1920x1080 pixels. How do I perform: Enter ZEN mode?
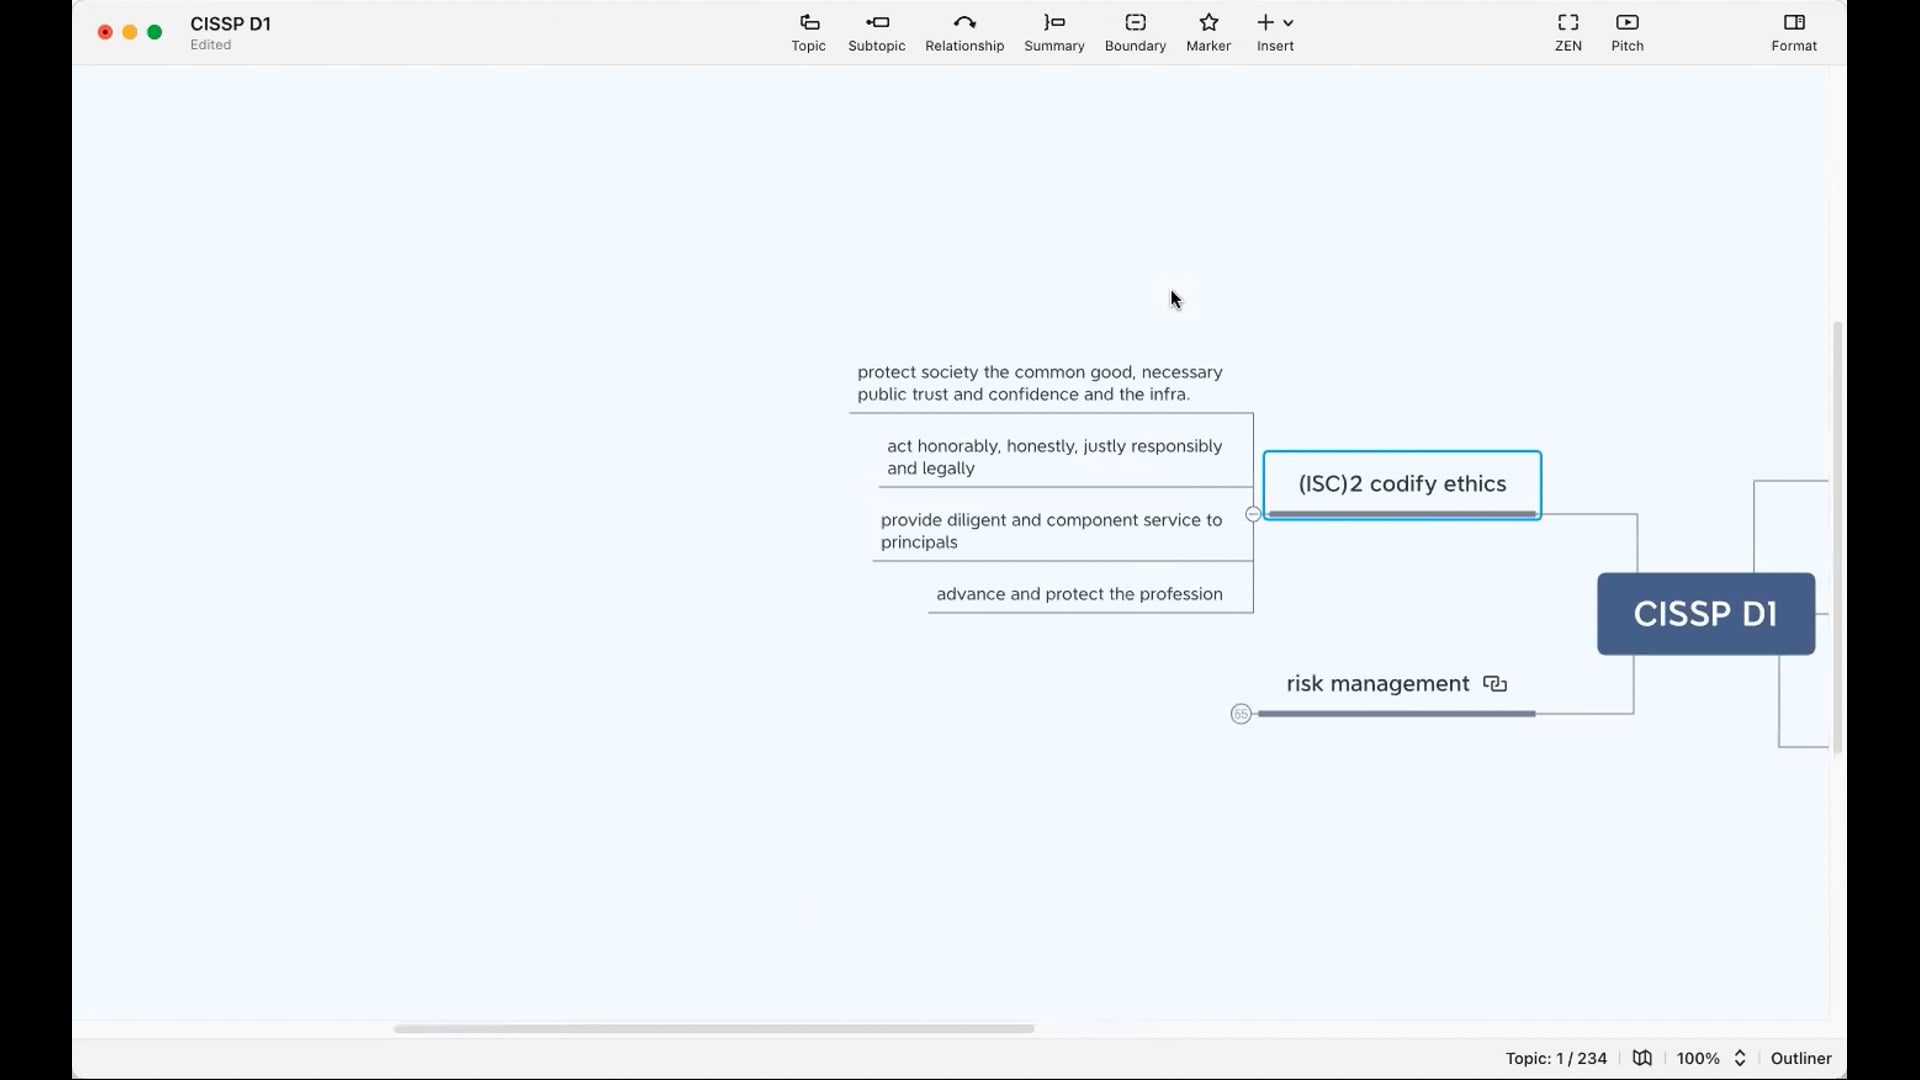click(1568, 32)
